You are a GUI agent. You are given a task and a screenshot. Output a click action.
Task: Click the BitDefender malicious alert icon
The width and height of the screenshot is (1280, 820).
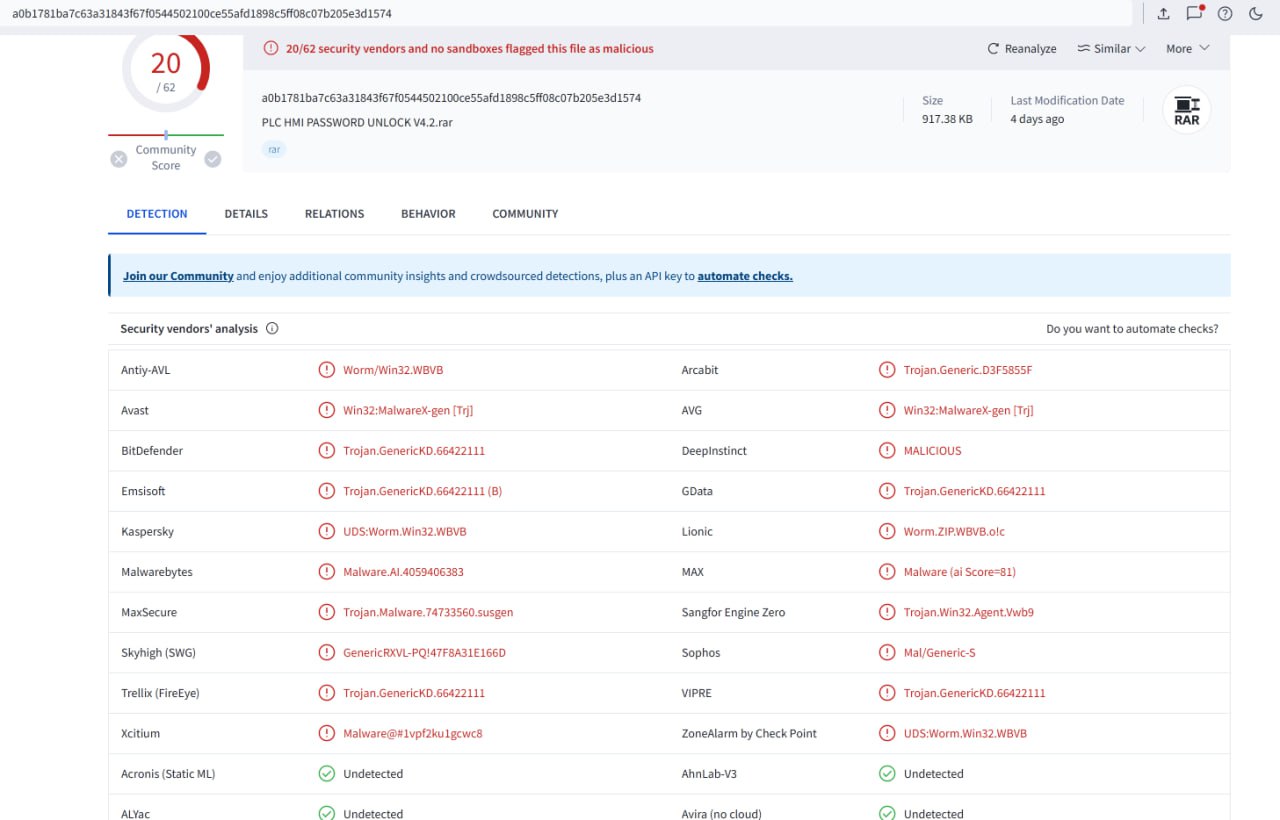click(x=326, y=451)
